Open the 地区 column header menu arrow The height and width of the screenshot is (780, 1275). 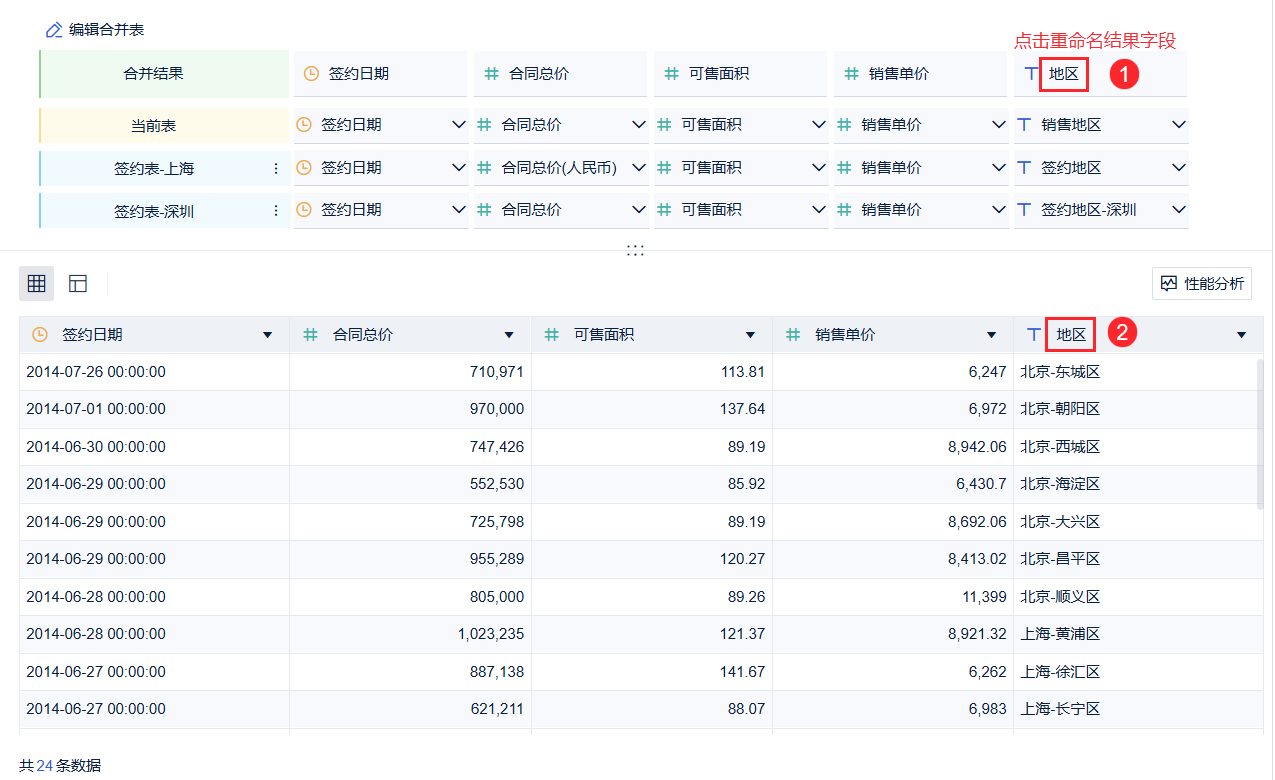pos(1241,335)
